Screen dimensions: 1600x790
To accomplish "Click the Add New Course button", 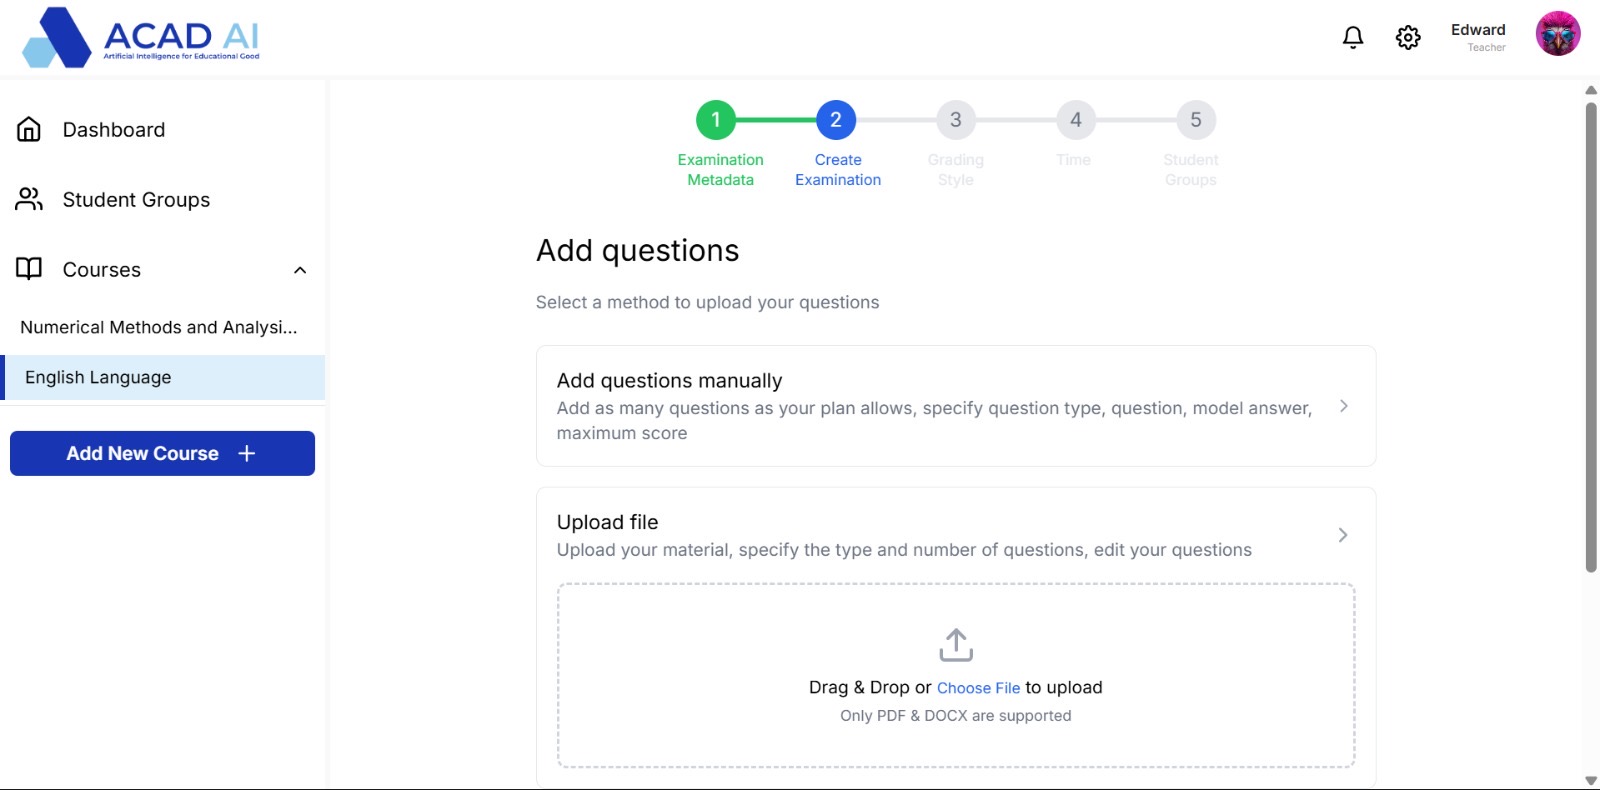I will 162,454.
